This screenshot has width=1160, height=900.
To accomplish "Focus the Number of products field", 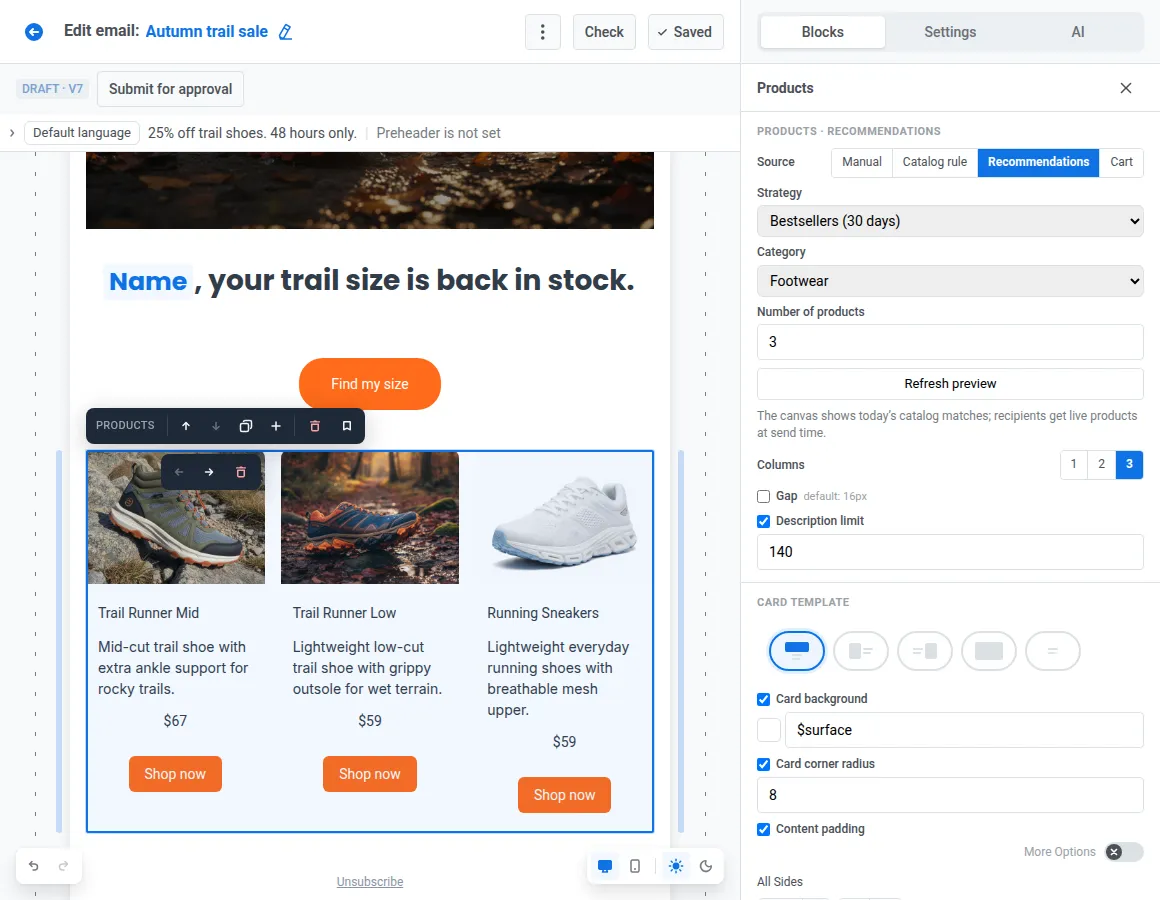I will [x=950, y=342].
